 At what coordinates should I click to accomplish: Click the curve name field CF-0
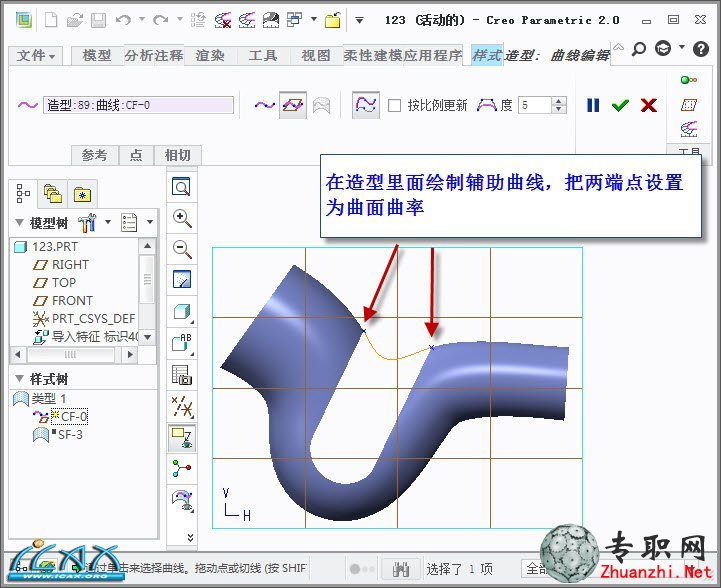[x=138, y=105]
